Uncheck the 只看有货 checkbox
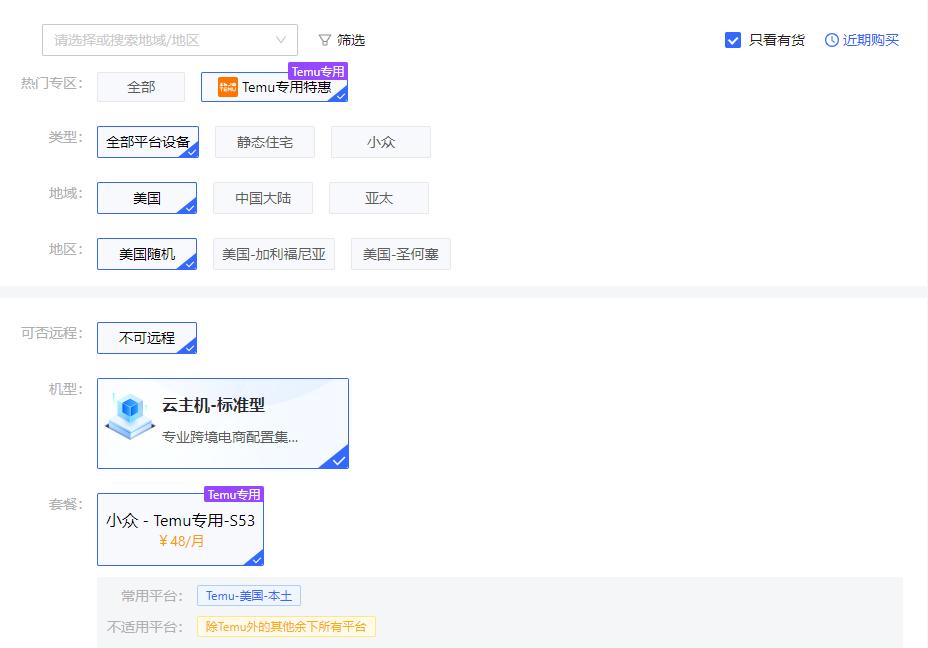The height and width of the screenshot is (648, 928). pos(733,40)
